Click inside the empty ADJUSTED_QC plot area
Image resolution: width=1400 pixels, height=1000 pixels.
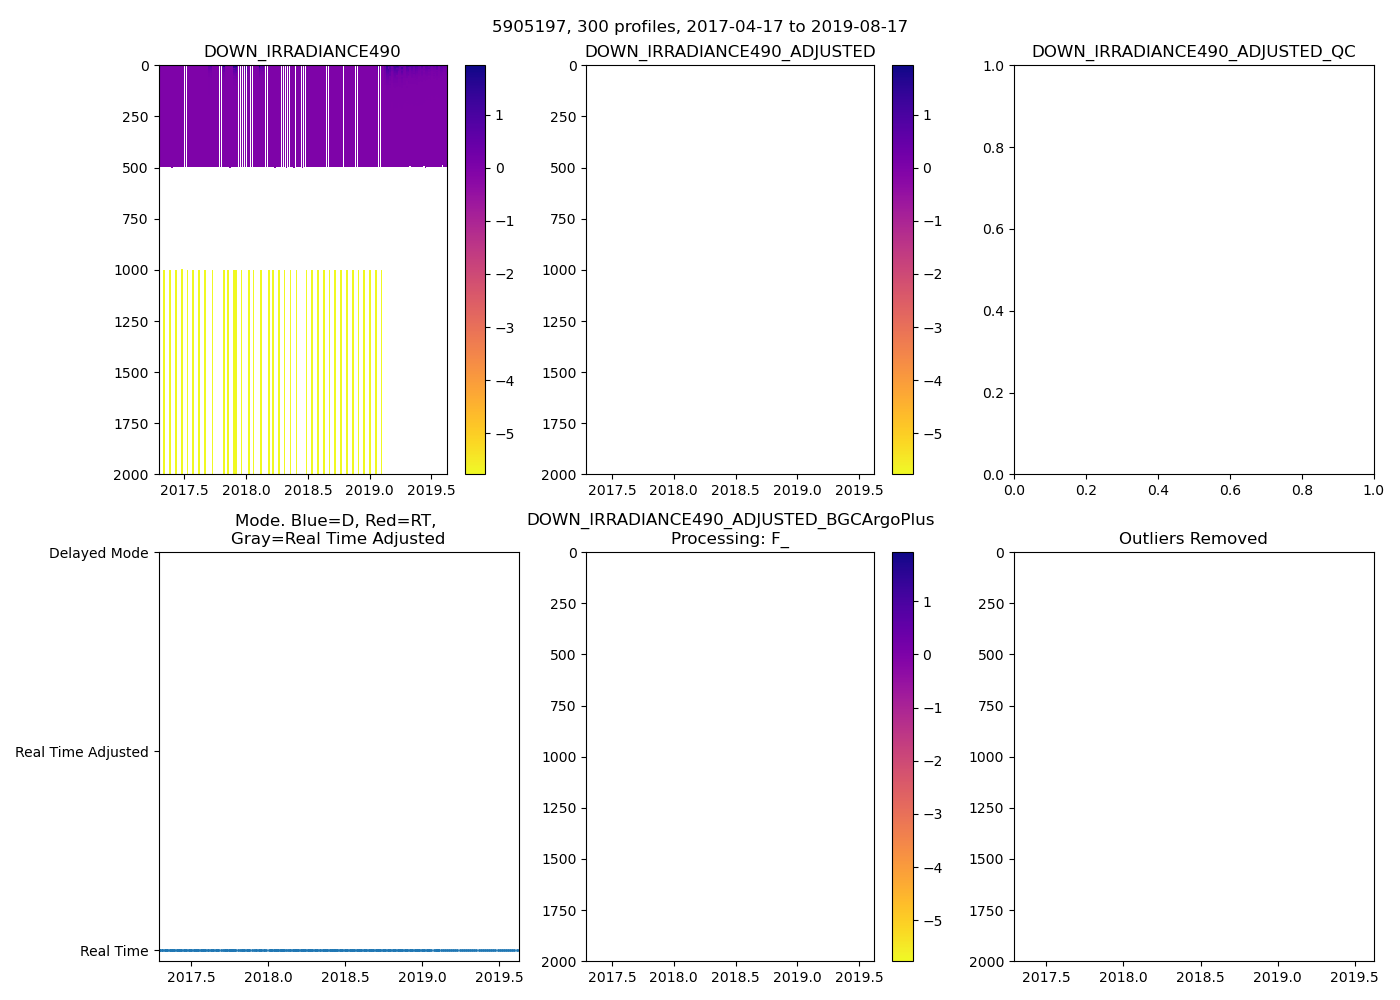pos(1193,270)
